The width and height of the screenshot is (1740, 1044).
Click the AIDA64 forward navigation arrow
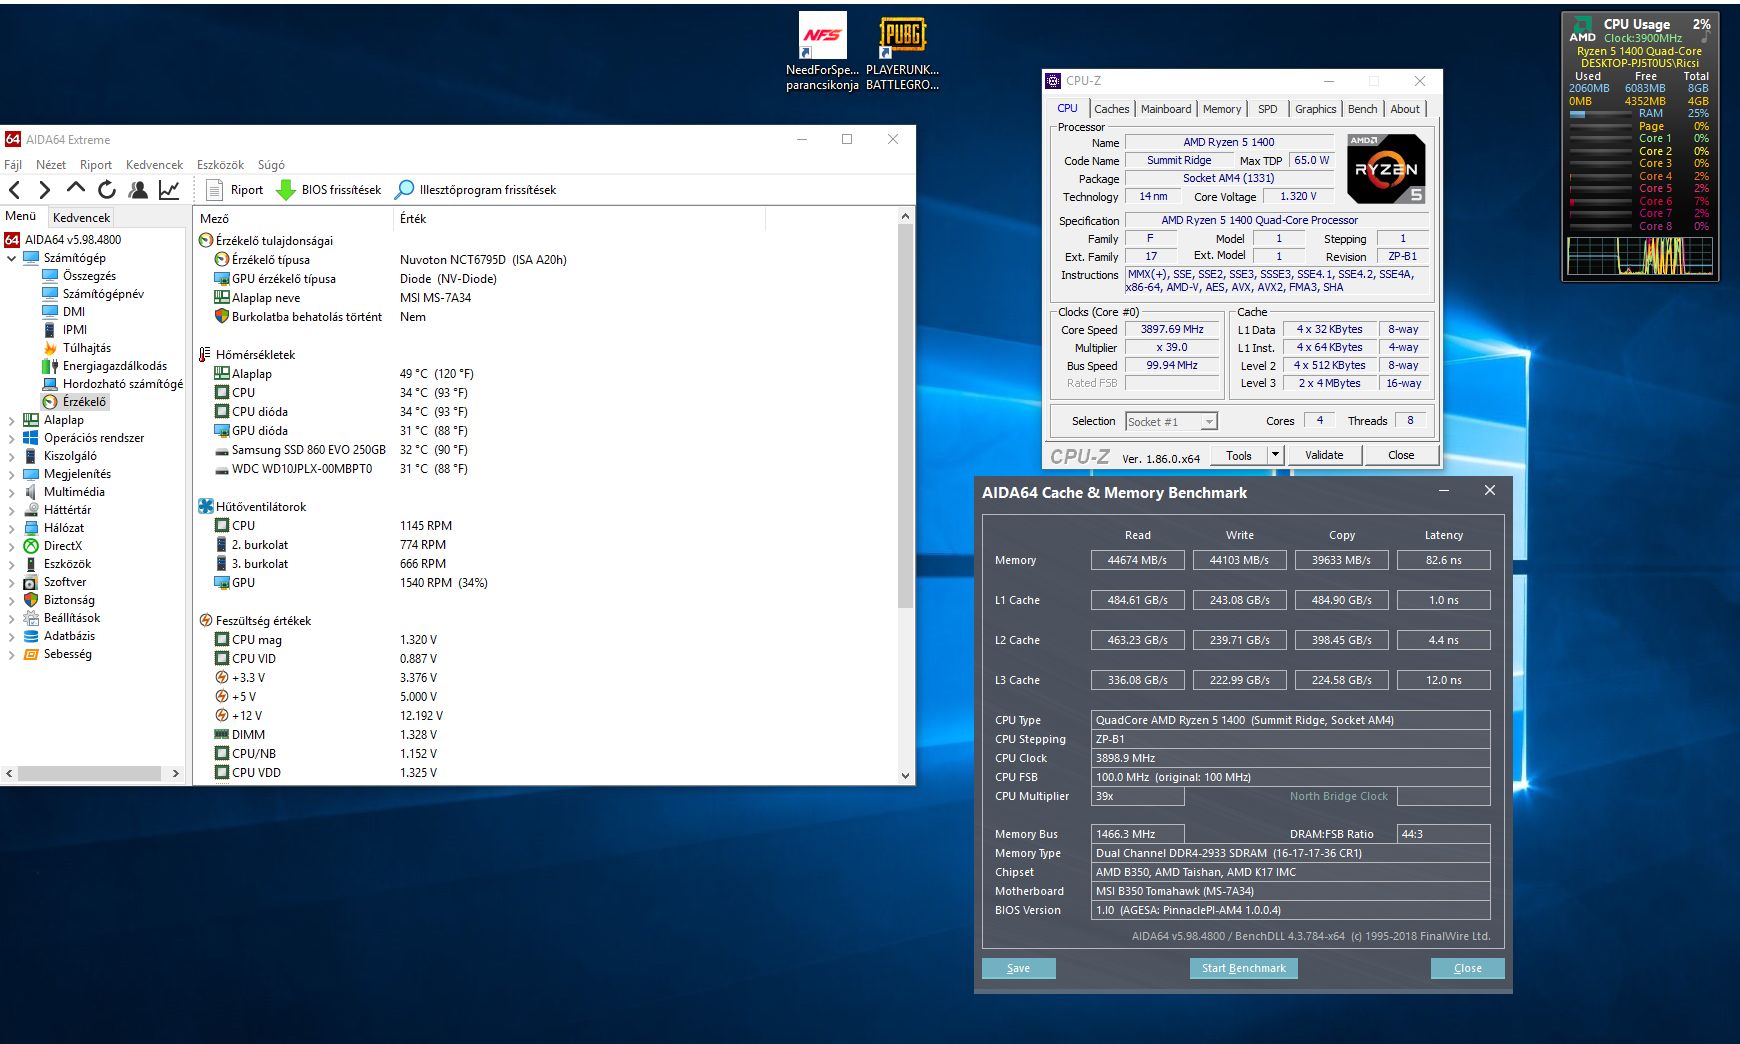pyautogui.click(x=45, y=190)
